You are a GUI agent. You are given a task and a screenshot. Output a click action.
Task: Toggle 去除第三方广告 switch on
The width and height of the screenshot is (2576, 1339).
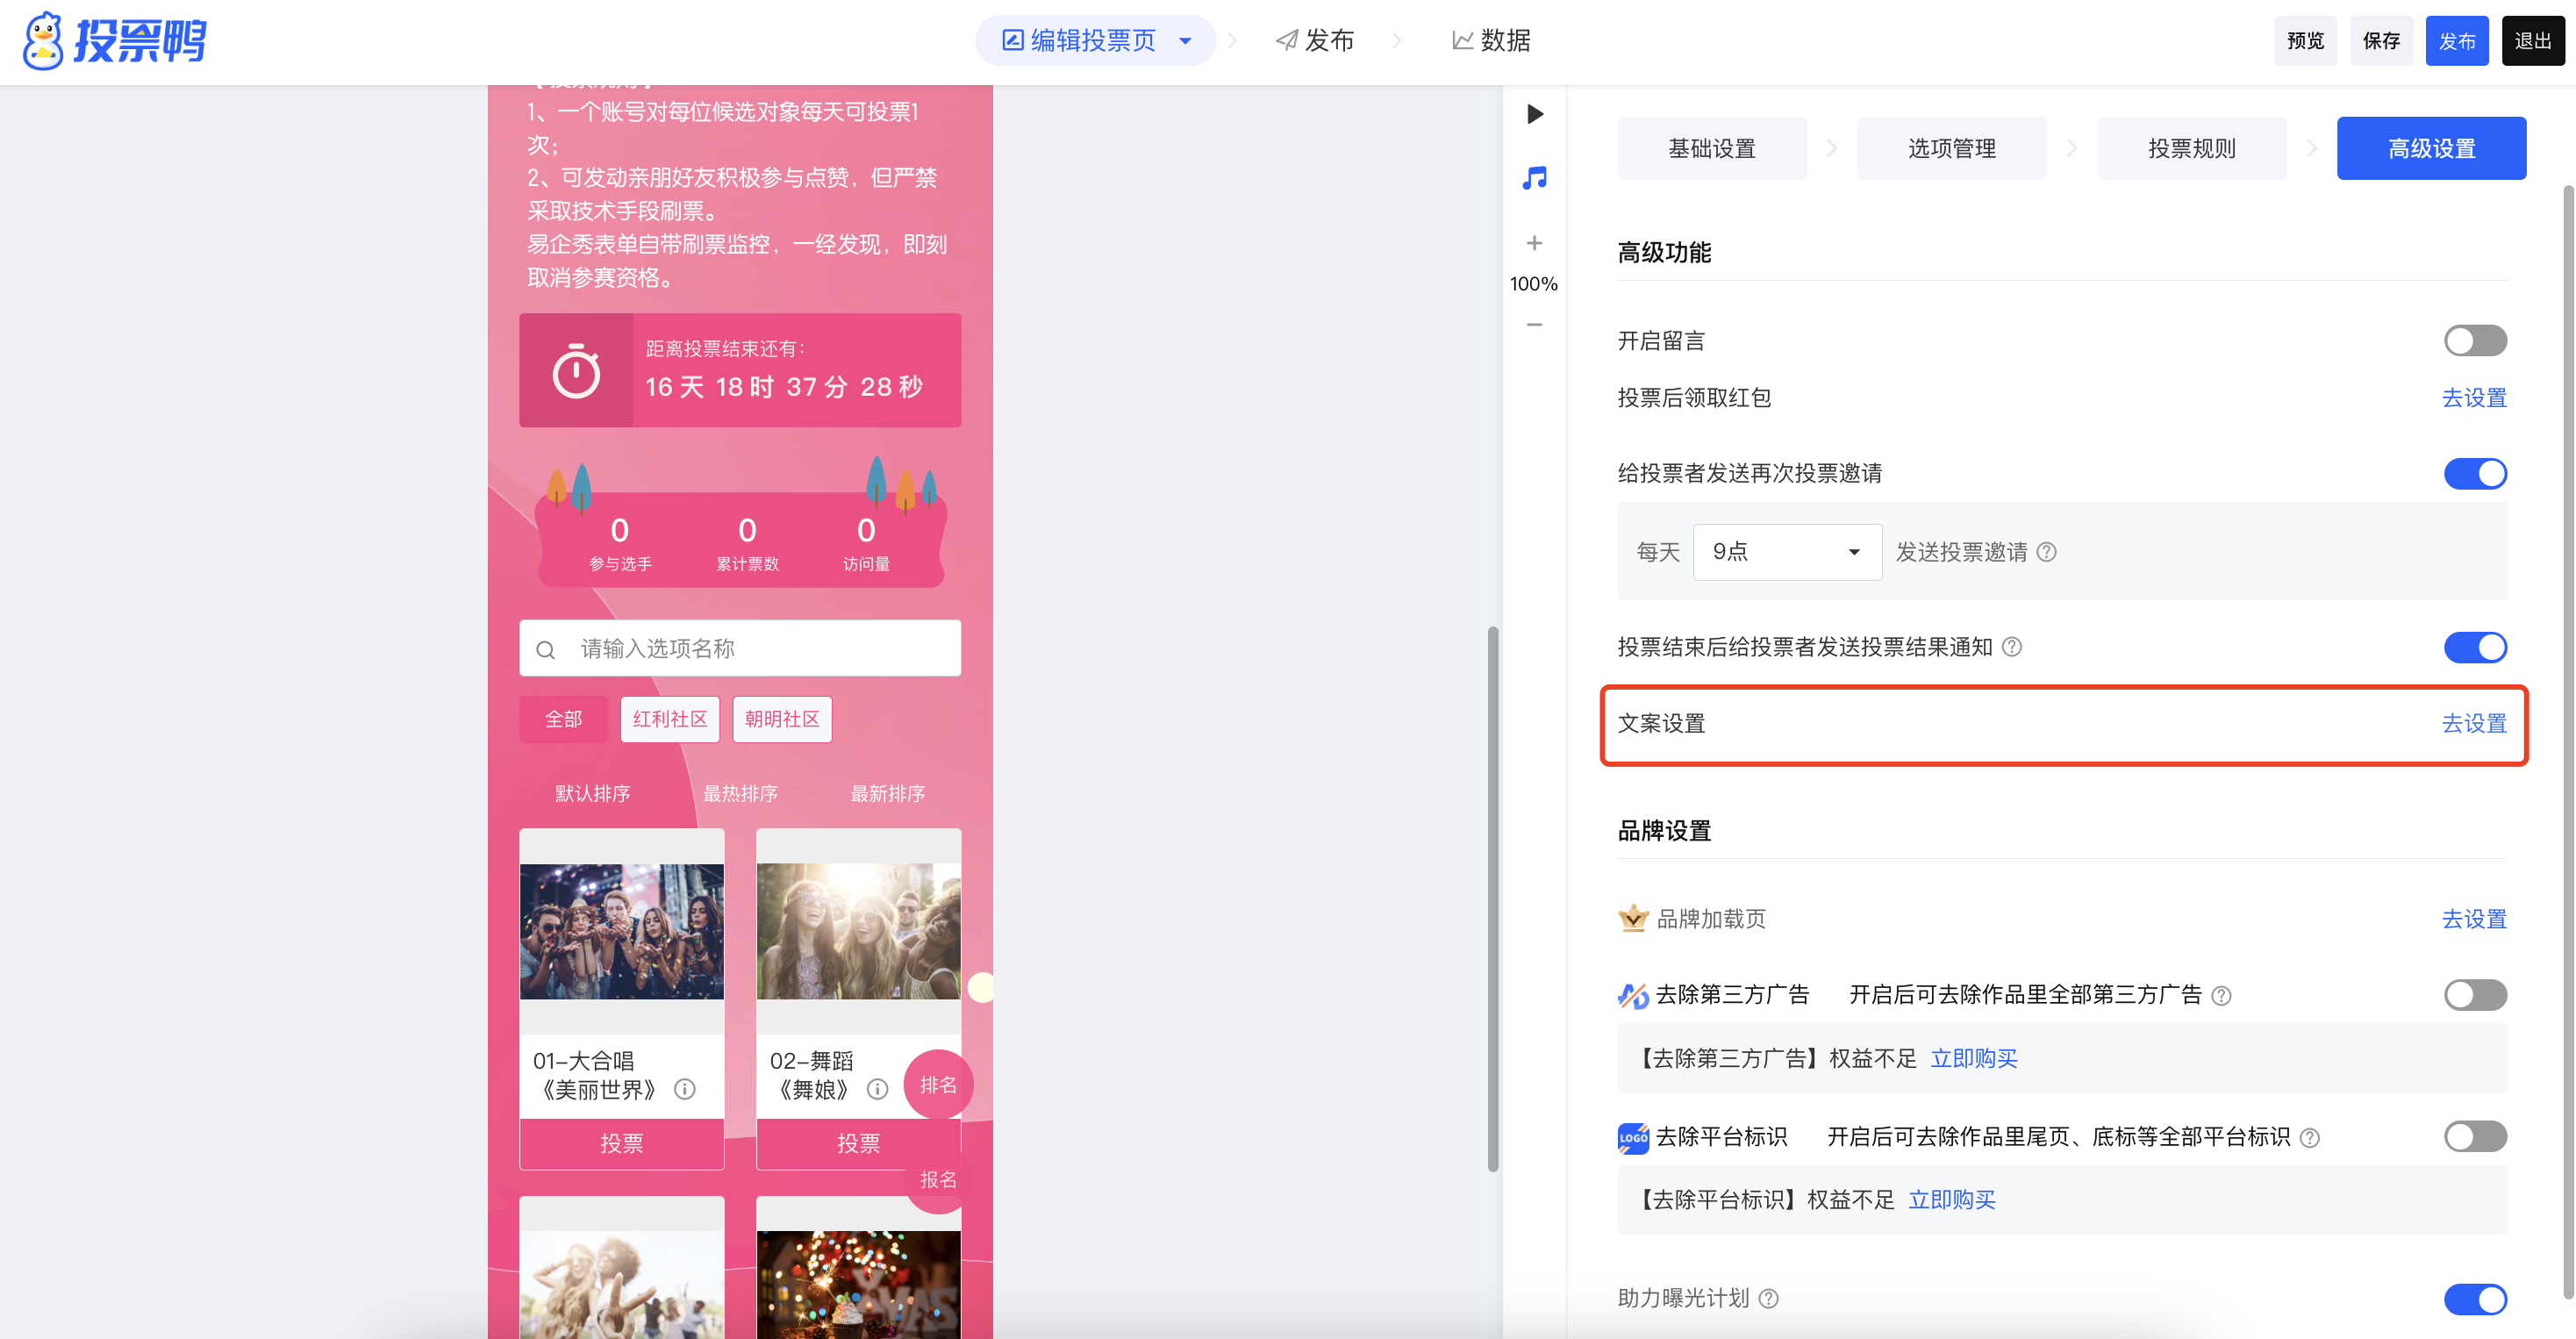point(2474,994)
